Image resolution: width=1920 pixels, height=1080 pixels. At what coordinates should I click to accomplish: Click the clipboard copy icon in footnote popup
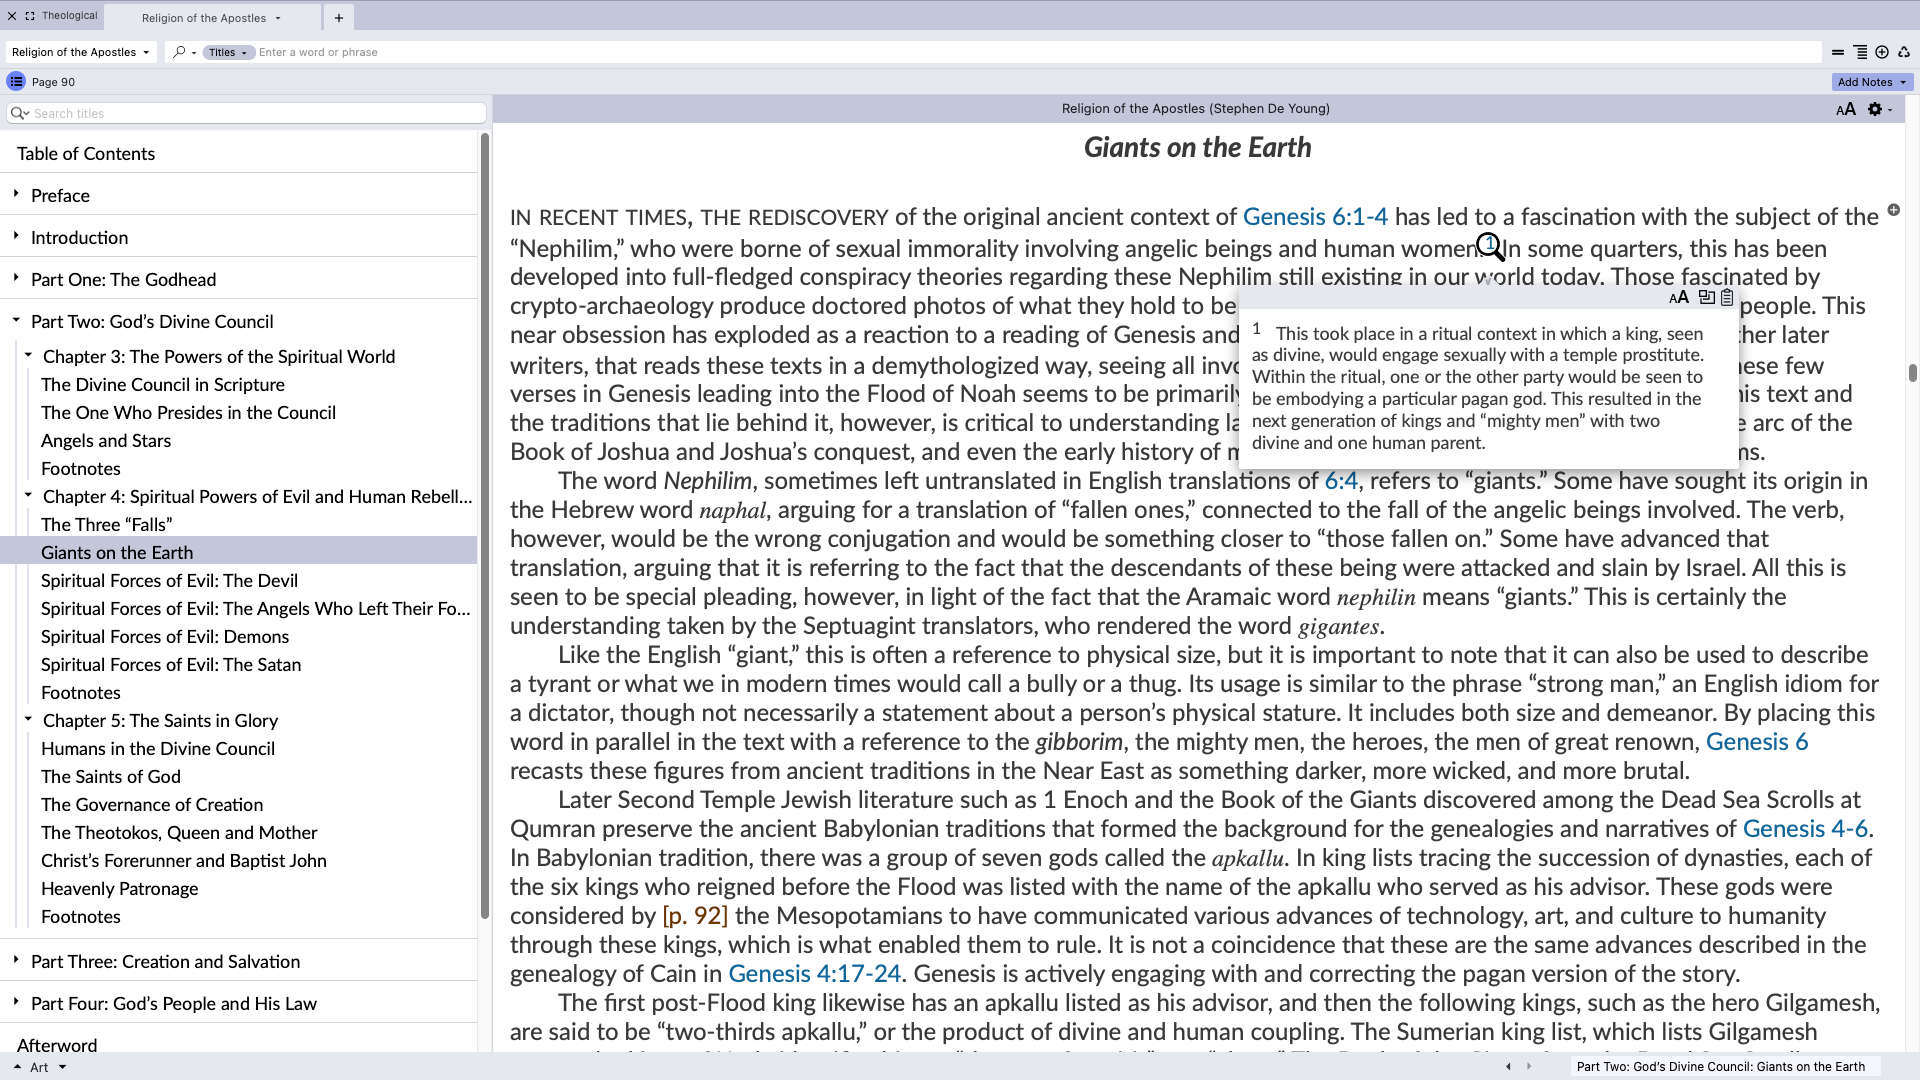[x=1727, y=297]
